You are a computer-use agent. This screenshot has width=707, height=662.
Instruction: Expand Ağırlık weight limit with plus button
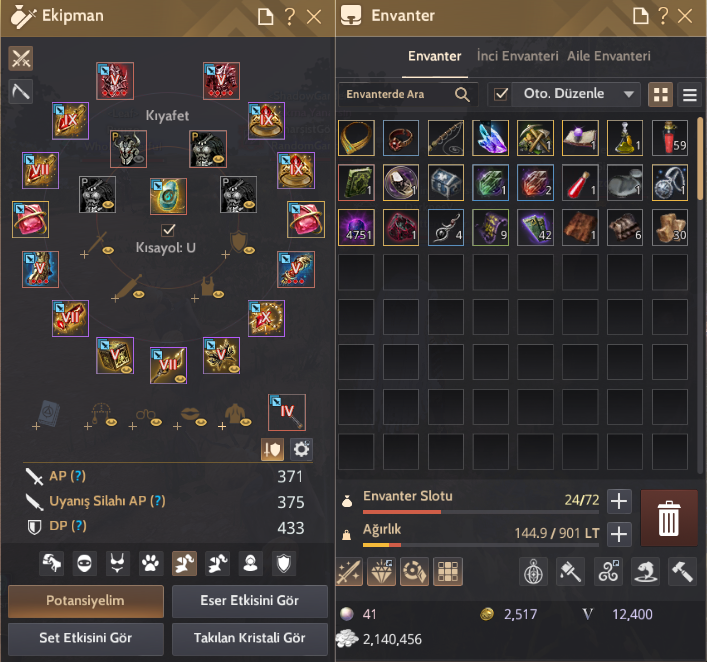619,534
